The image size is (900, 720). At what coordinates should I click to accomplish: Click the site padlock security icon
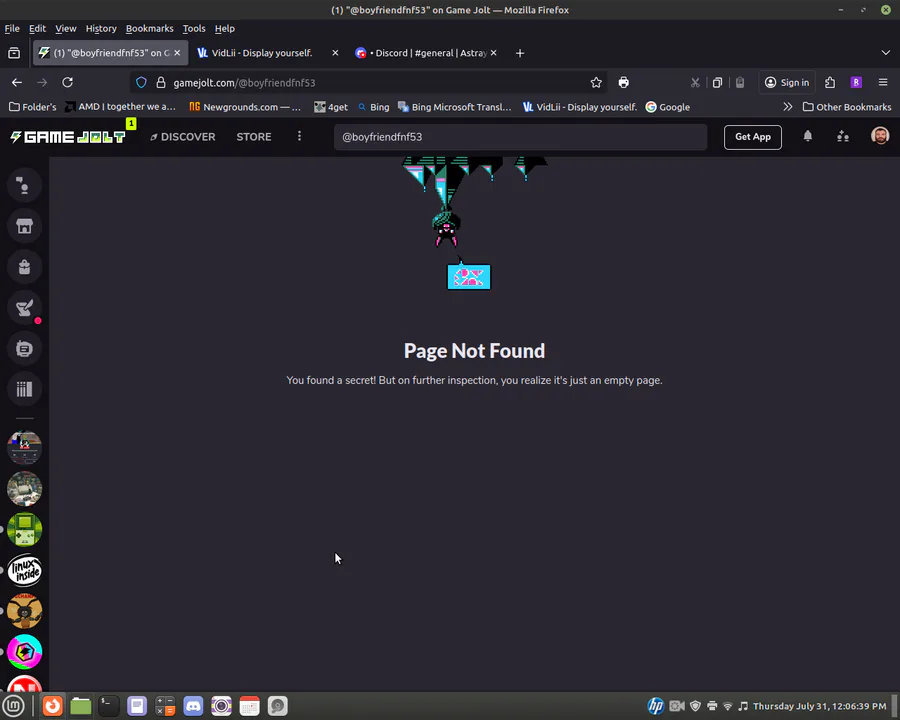pos(161,83)
